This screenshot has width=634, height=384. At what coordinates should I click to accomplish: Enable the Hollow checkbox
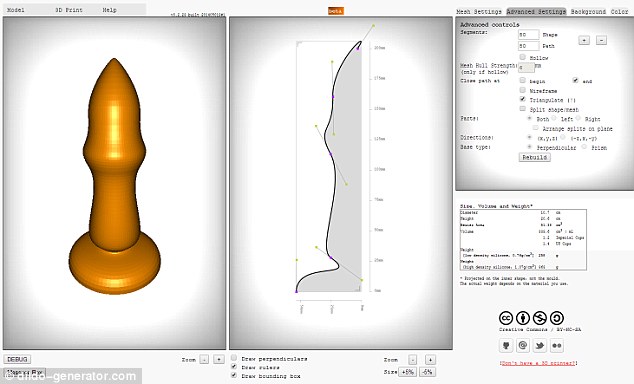[522, 57]
